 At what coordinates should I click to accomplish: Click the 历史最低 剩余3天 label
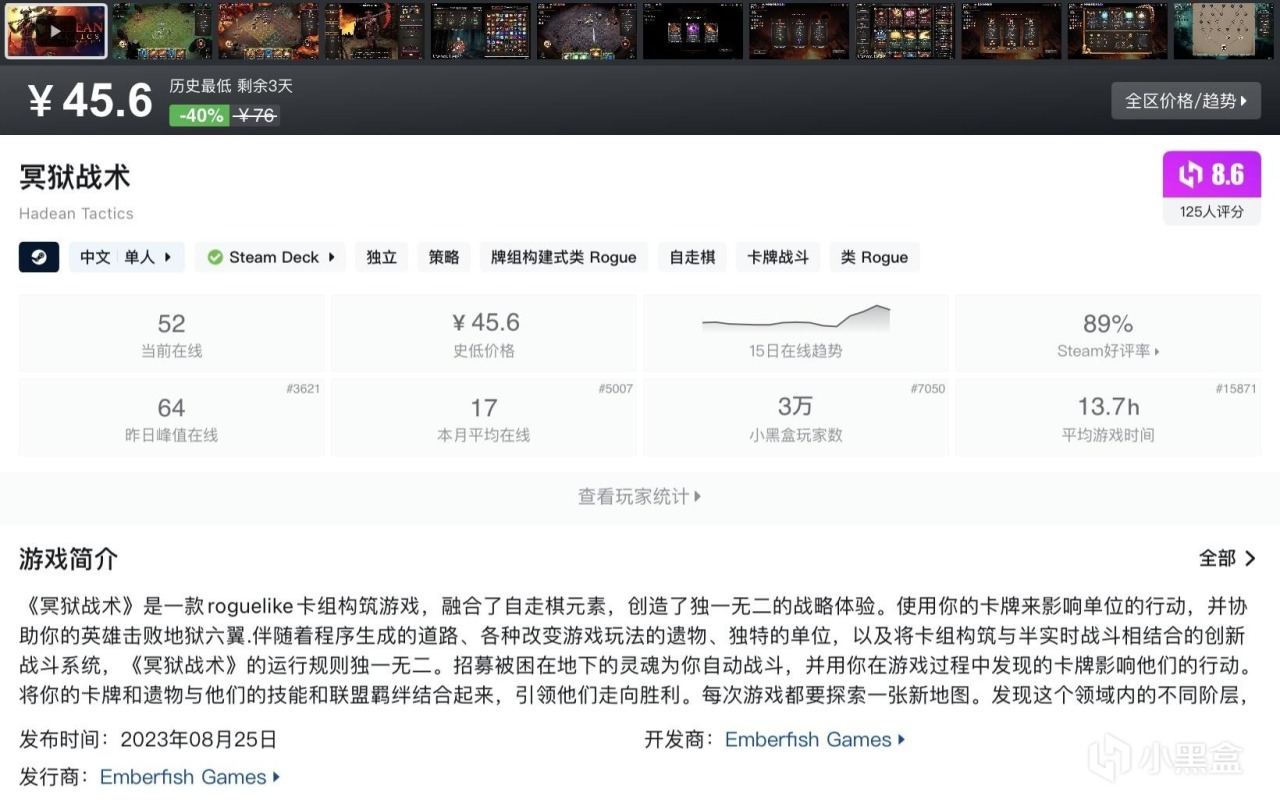(x=231, y=86)
